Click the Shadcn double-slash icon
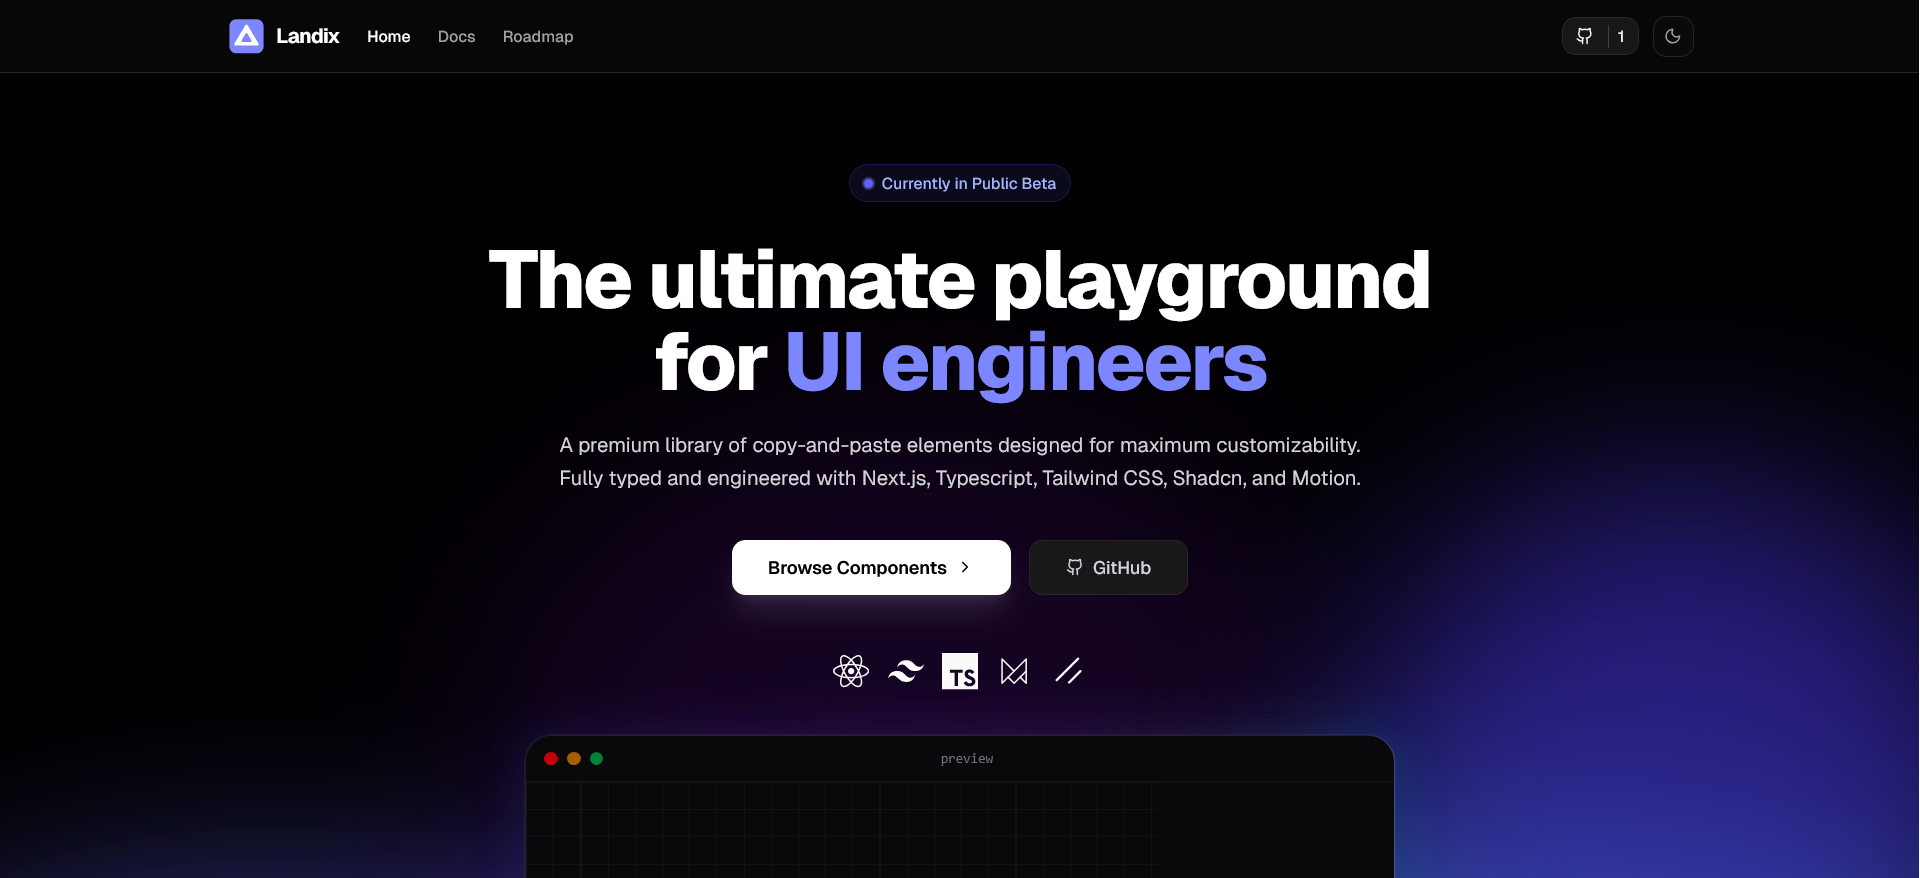Screen dimensions: 1920x878 click(x=1068, y=671)
